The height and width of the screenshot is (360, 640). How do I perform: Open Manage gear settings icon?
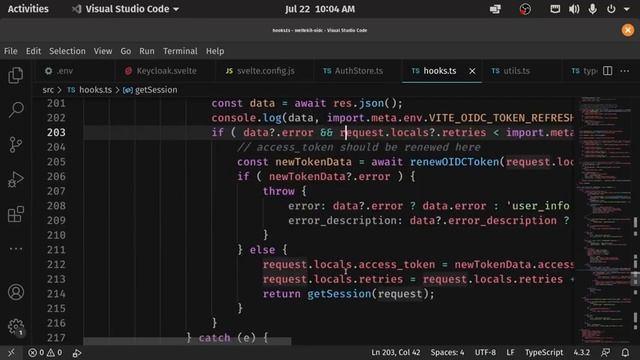pyautogui.click(x=16, y=327)
